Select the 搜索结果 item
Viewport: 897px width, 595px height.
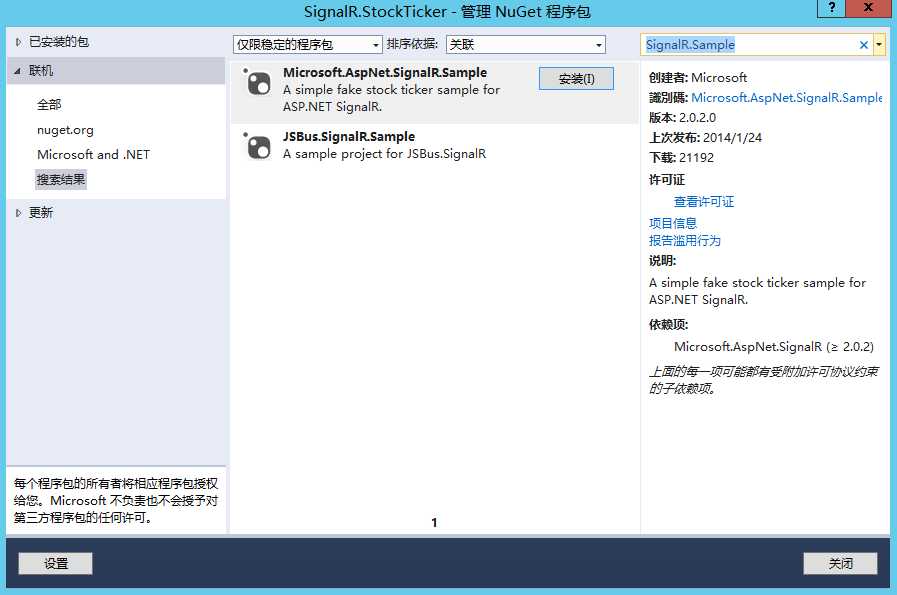[61, 180]
